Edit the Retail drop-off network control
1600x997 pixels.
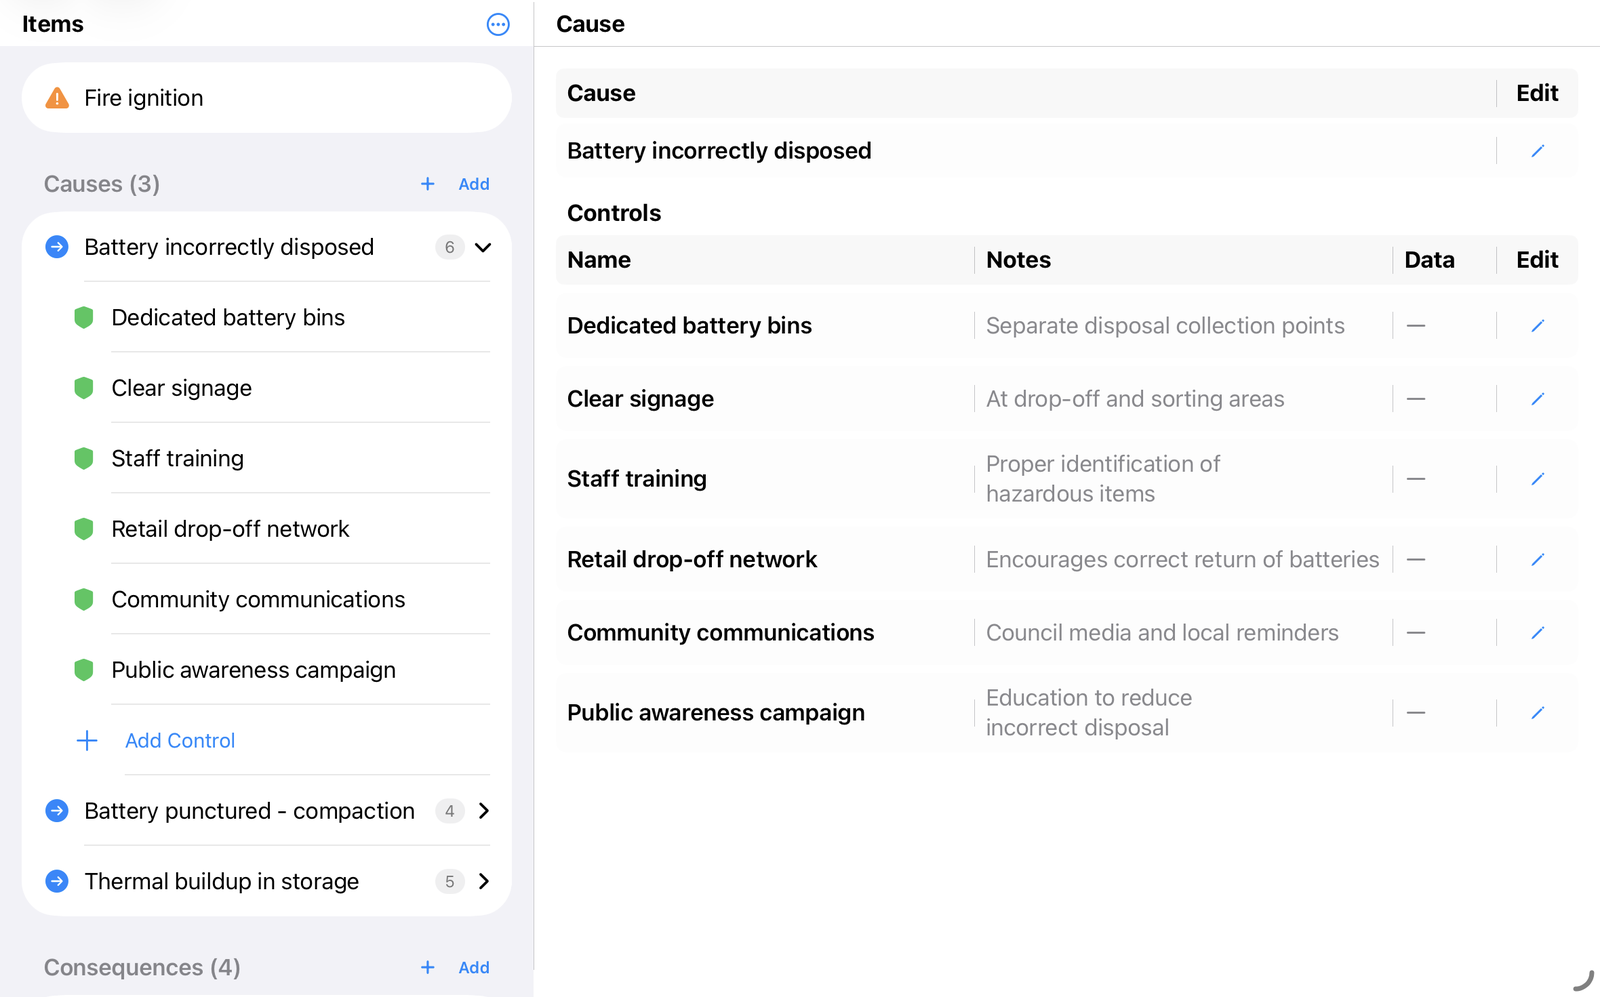pos(1537,560)
